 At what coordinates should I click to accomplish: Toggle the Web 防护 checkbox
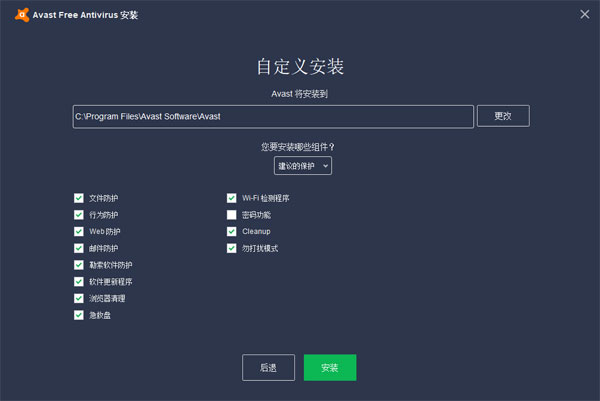click(79, 231)
